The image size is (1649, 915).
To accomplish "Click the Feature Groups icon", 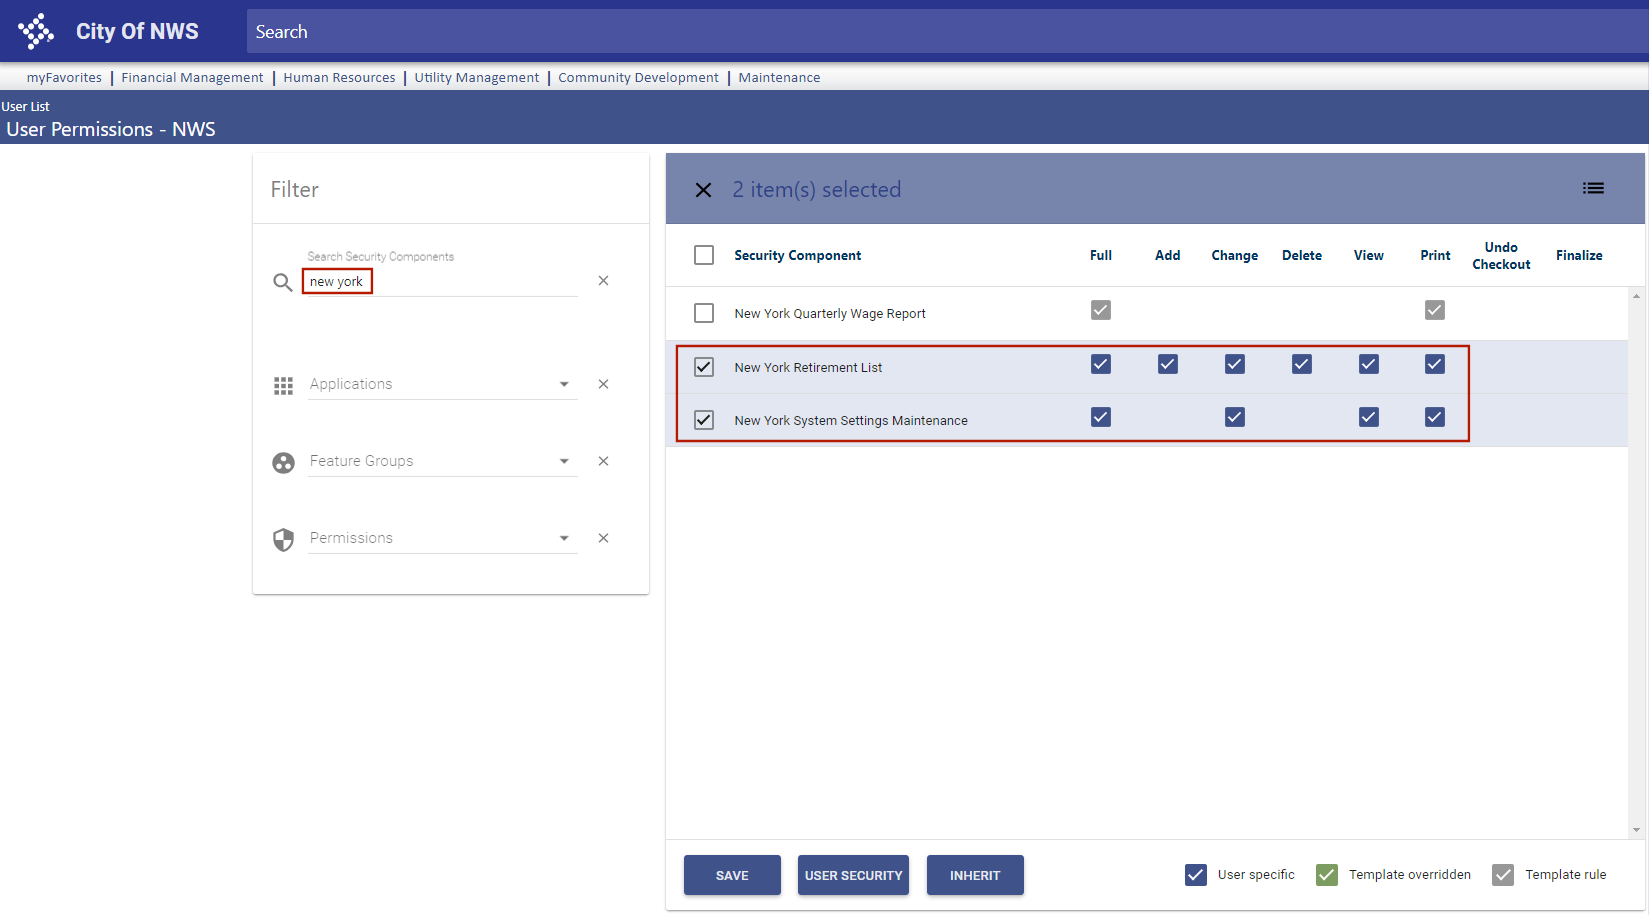I will (x=283, y=462).
